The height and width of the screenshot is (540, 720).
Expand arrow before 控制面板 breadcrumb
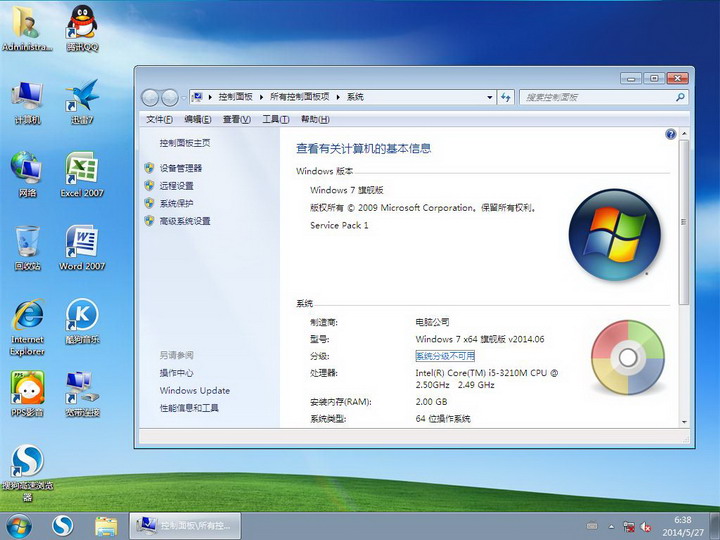tap(210, 97)
